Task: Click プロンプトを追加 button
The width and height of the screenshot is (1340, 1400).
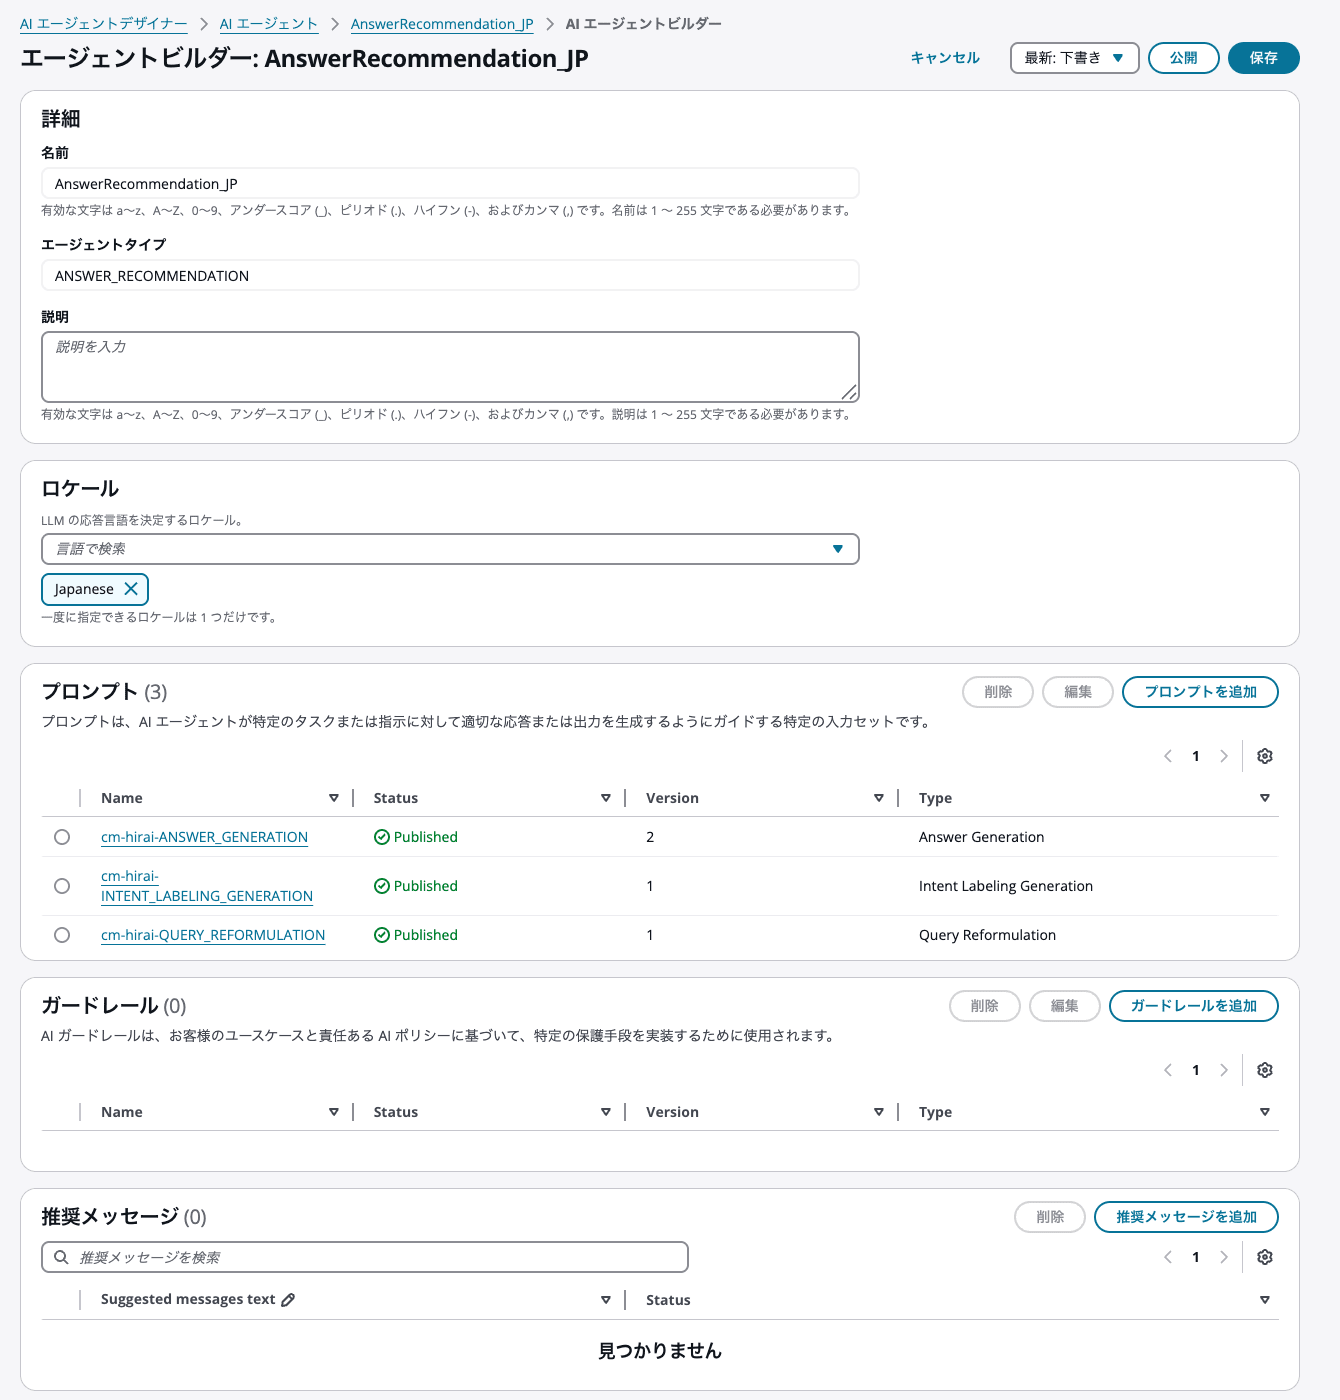Action: (1199, 692)
